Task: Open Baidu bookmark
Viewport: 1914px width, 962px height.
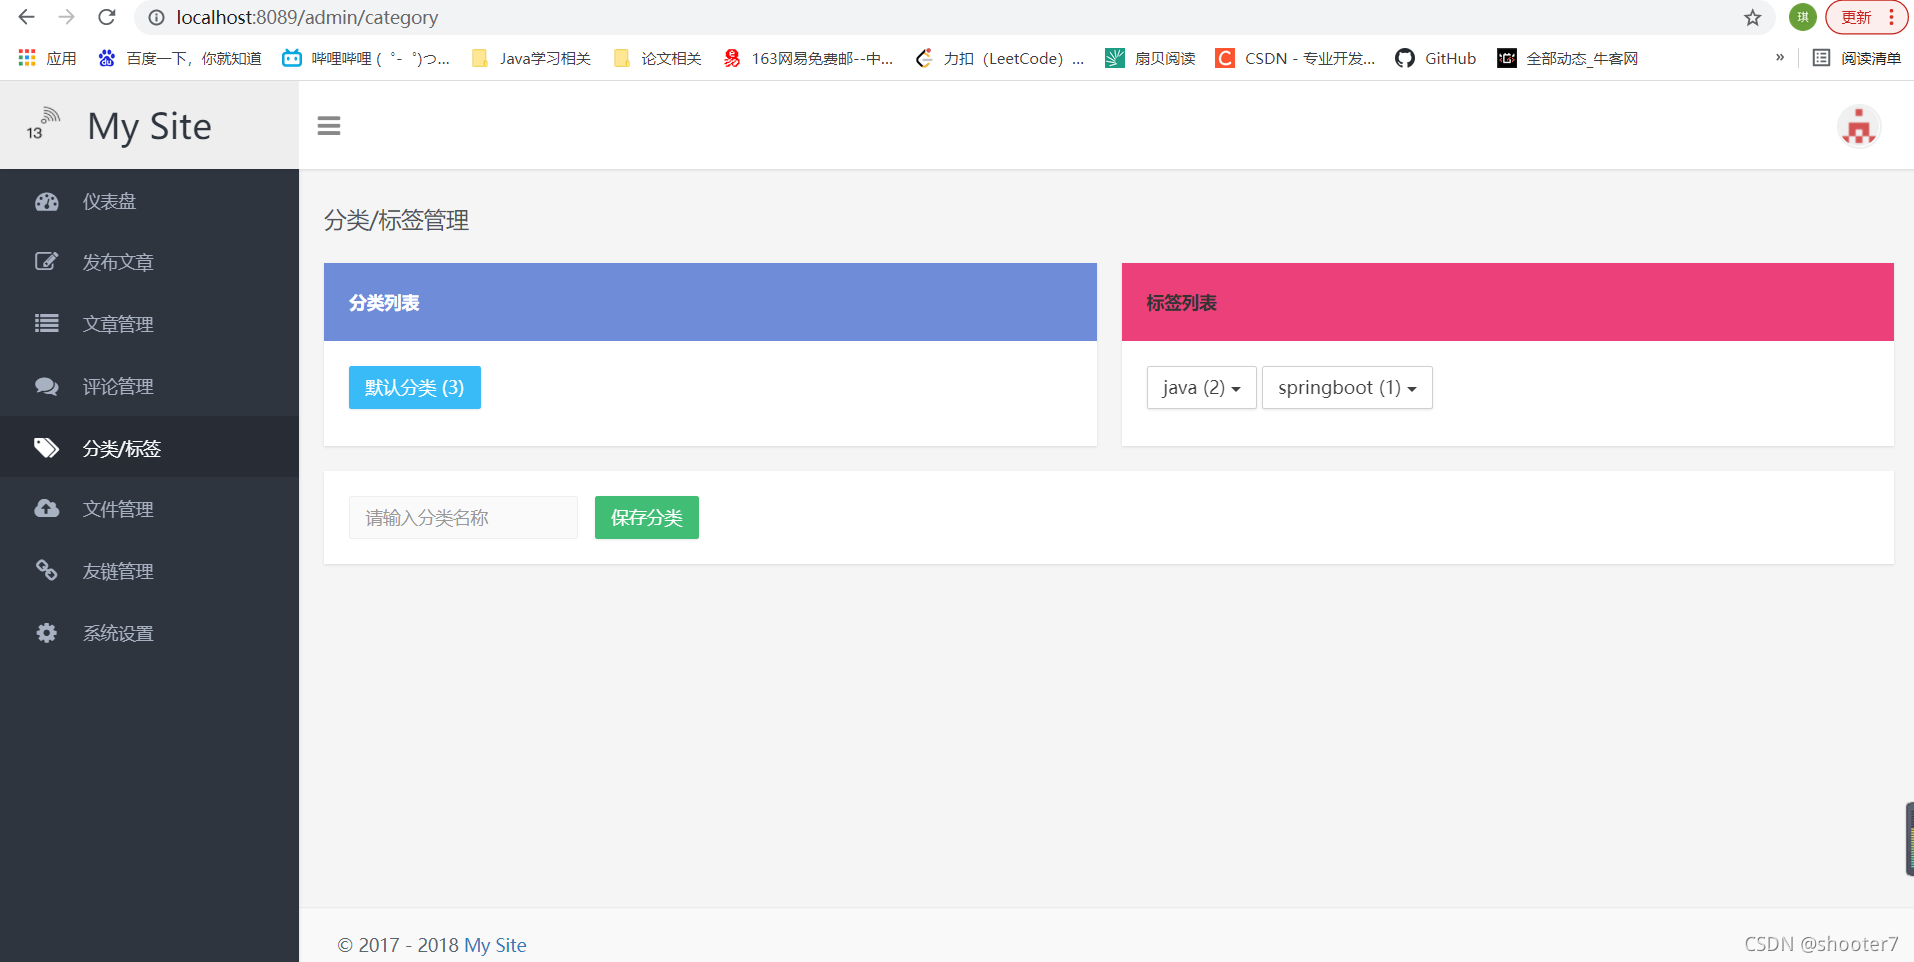Action: click(x=179, y=58)
